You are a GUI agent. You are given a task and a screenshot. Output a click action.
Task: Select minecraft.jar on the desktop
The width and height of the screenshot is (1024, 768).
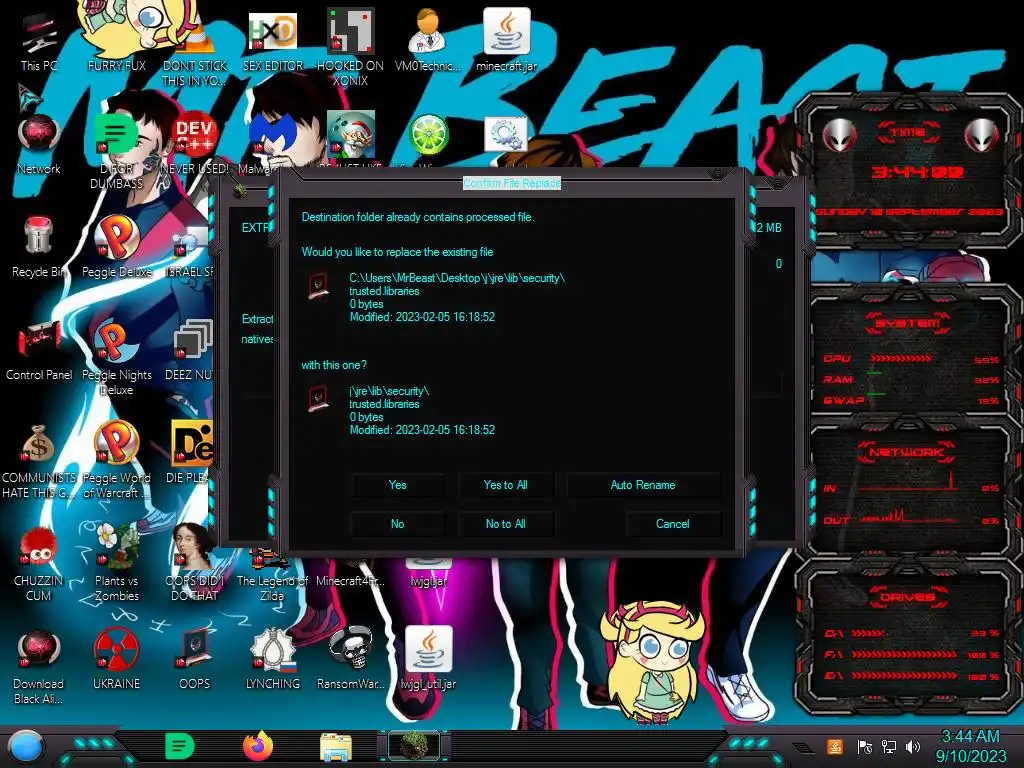506,40
